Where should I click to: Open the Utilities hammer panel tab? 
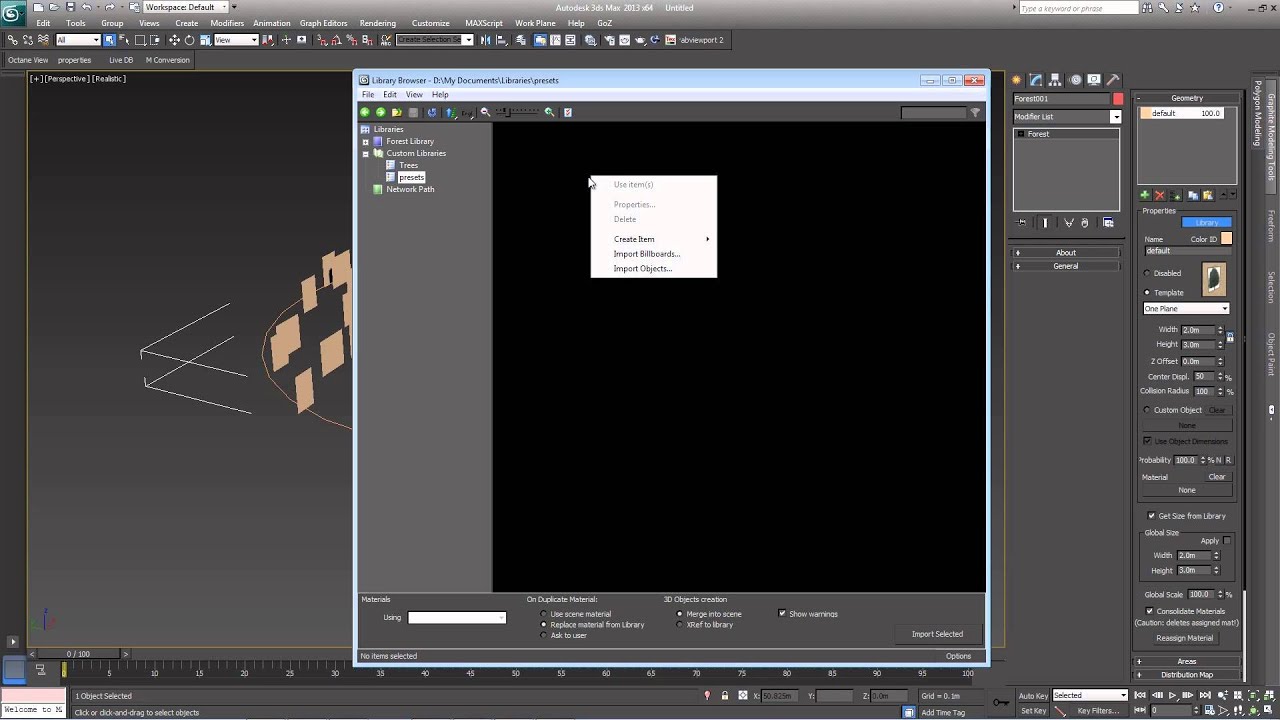1113,80
